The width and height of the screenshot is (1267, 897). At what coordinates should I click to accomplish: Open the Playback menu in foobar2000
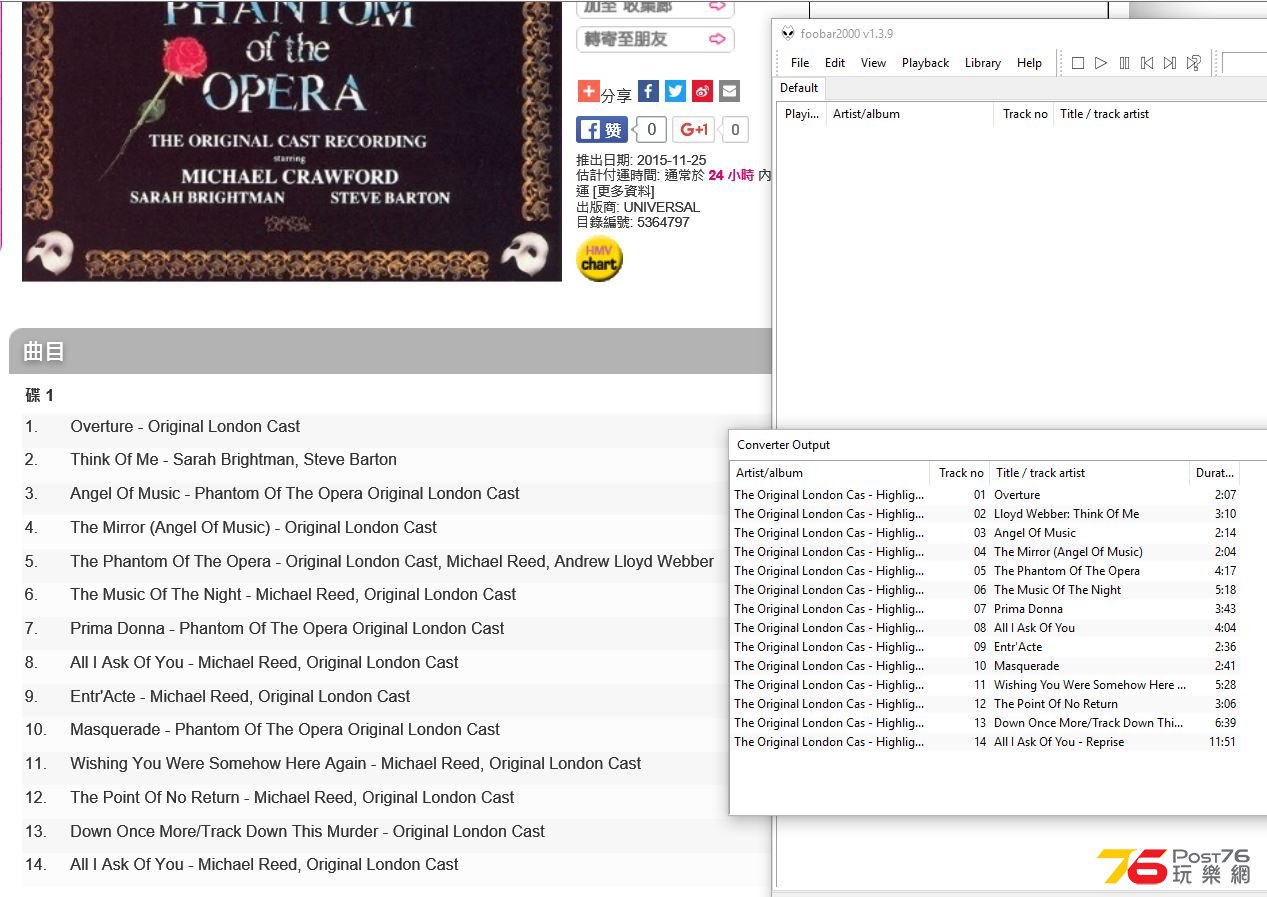point(925,63)
